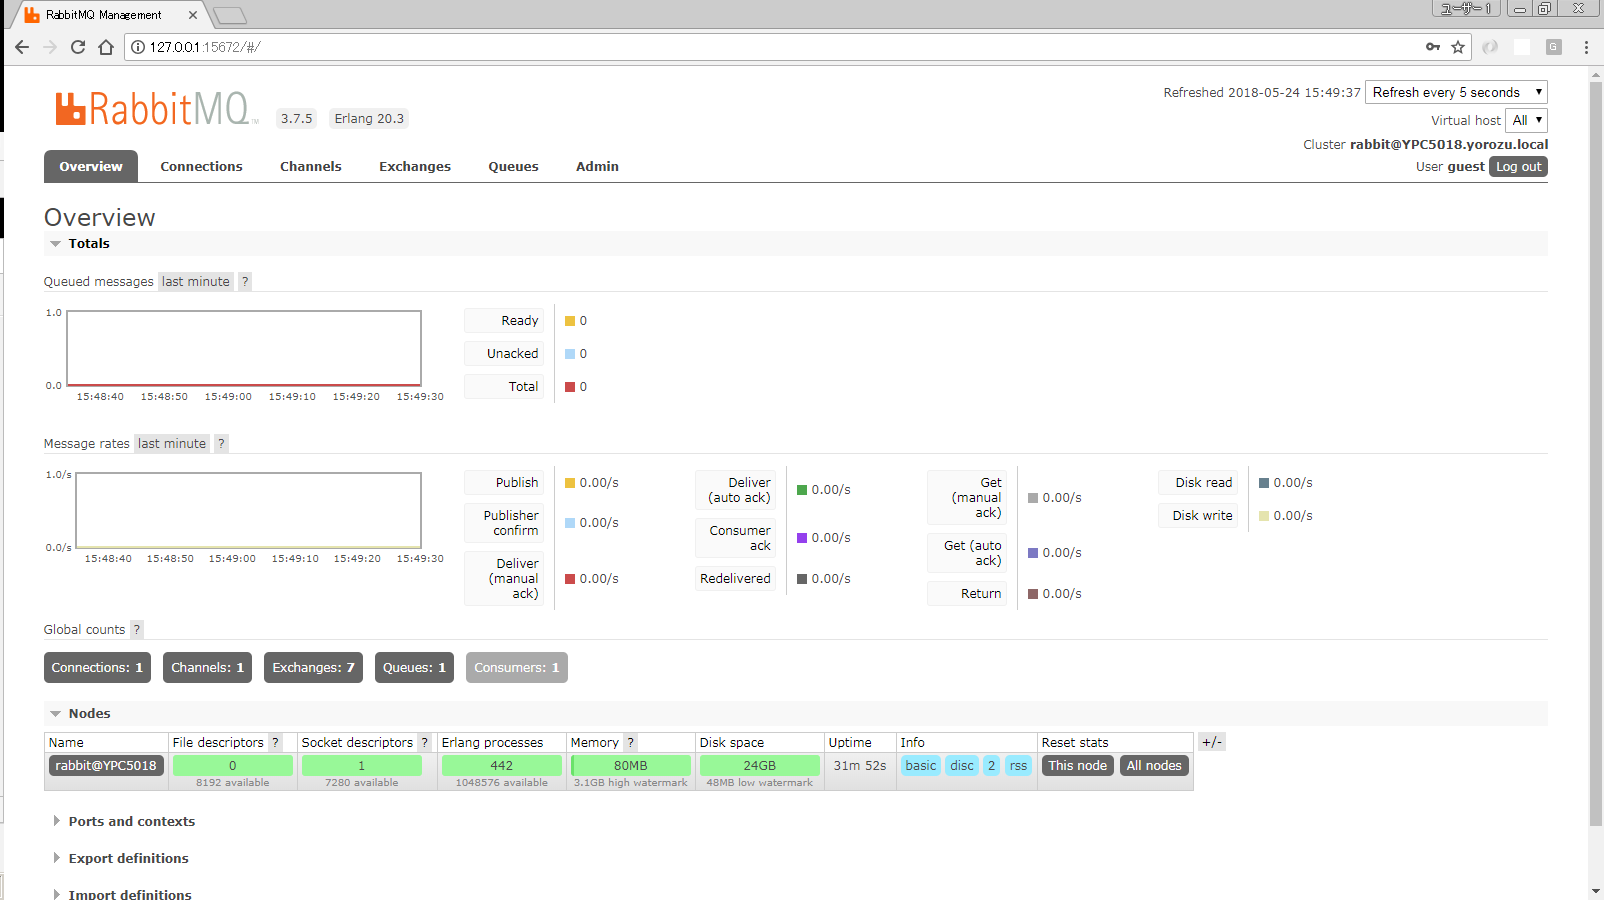The width and height of the screenshot is (1604, 900).
Task: Collapse the Totals section
Action: pyautogui.click(x=56, y=244)
